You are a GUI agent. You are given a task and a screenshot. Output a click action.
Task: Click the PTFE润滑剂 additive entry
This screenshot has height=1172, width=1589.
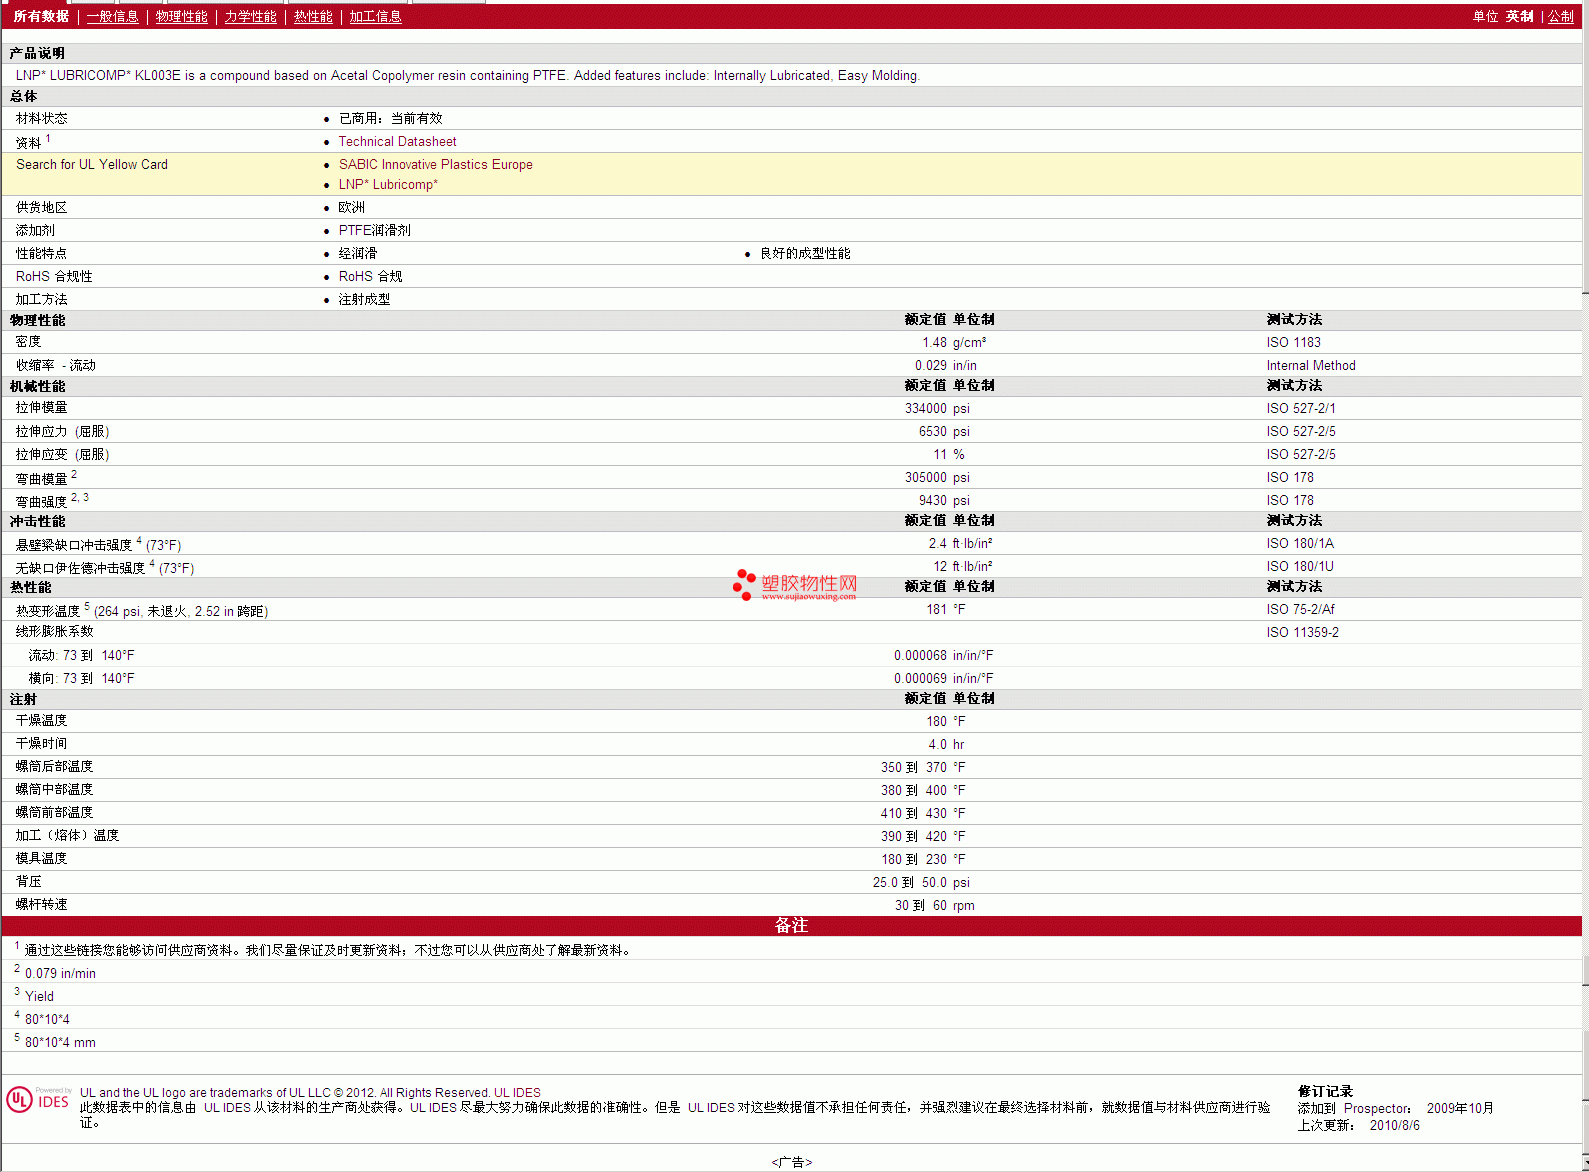[374, 231]
